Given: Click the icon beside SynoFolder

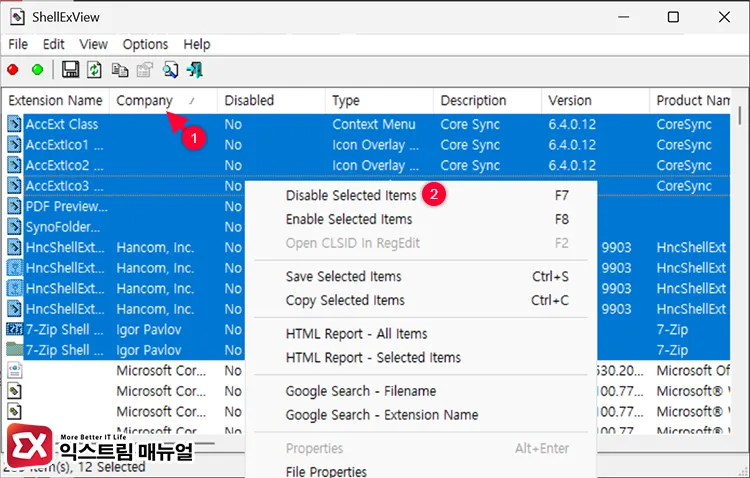Looking at the screenshot, I should [14, 227].
